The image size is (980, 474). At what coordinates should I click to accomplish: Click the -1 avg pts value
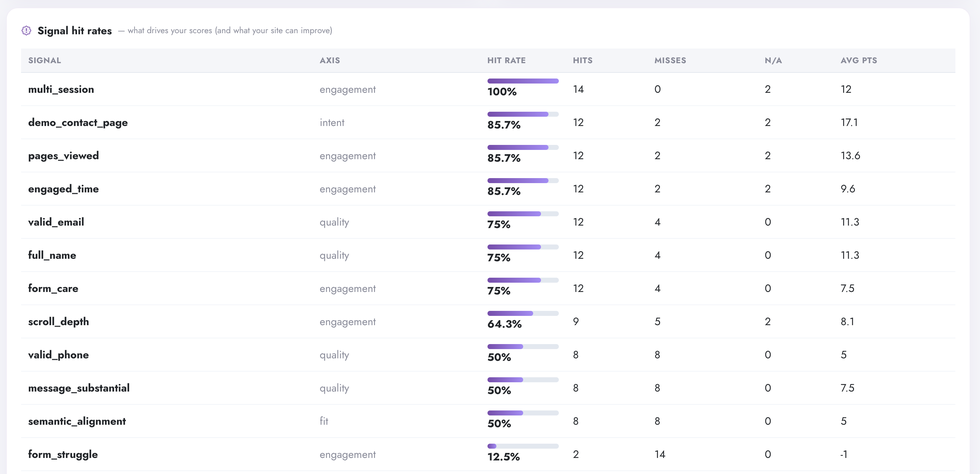(844, 455)
